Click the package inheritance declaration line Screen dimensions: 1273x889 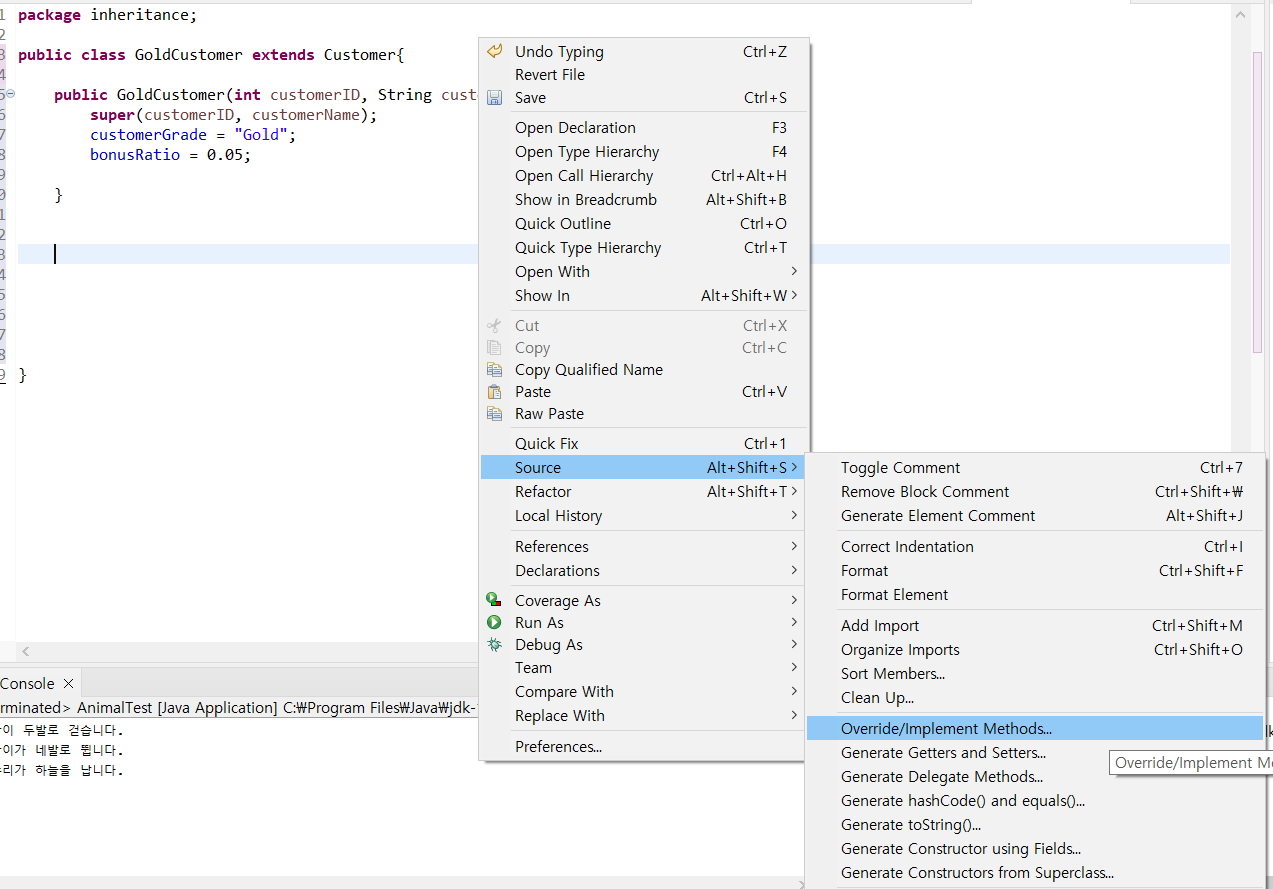pyautogui.click(x=107, y=15)
